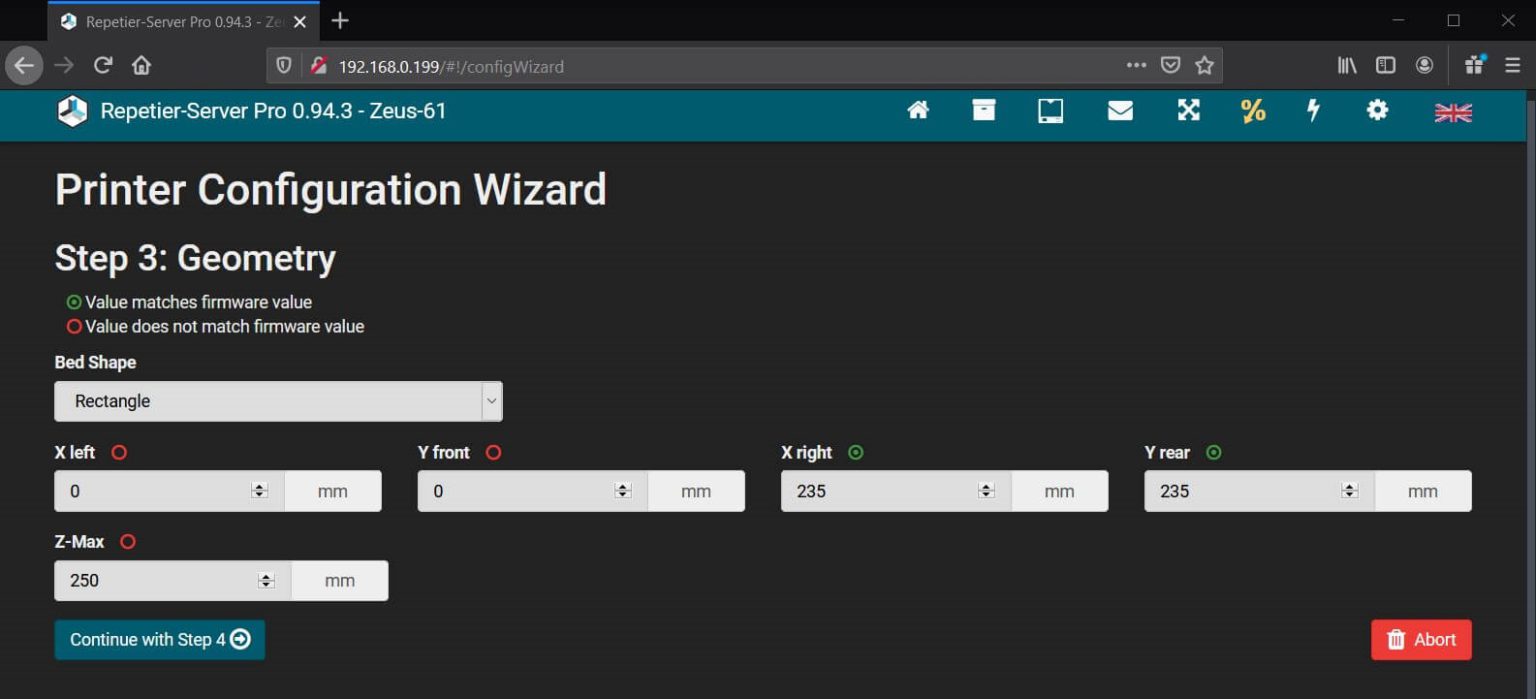Open the Bed Shape dropdown
This screenshot has height=699, width=1536.
click(x=278, y=400)
